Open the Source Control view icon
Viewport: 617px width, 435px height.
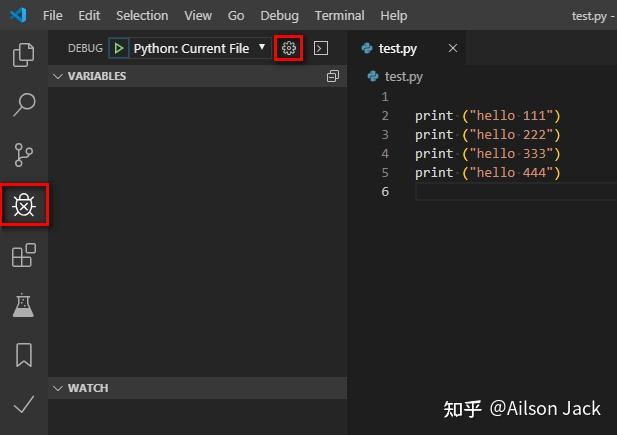[x=24, y=155]
